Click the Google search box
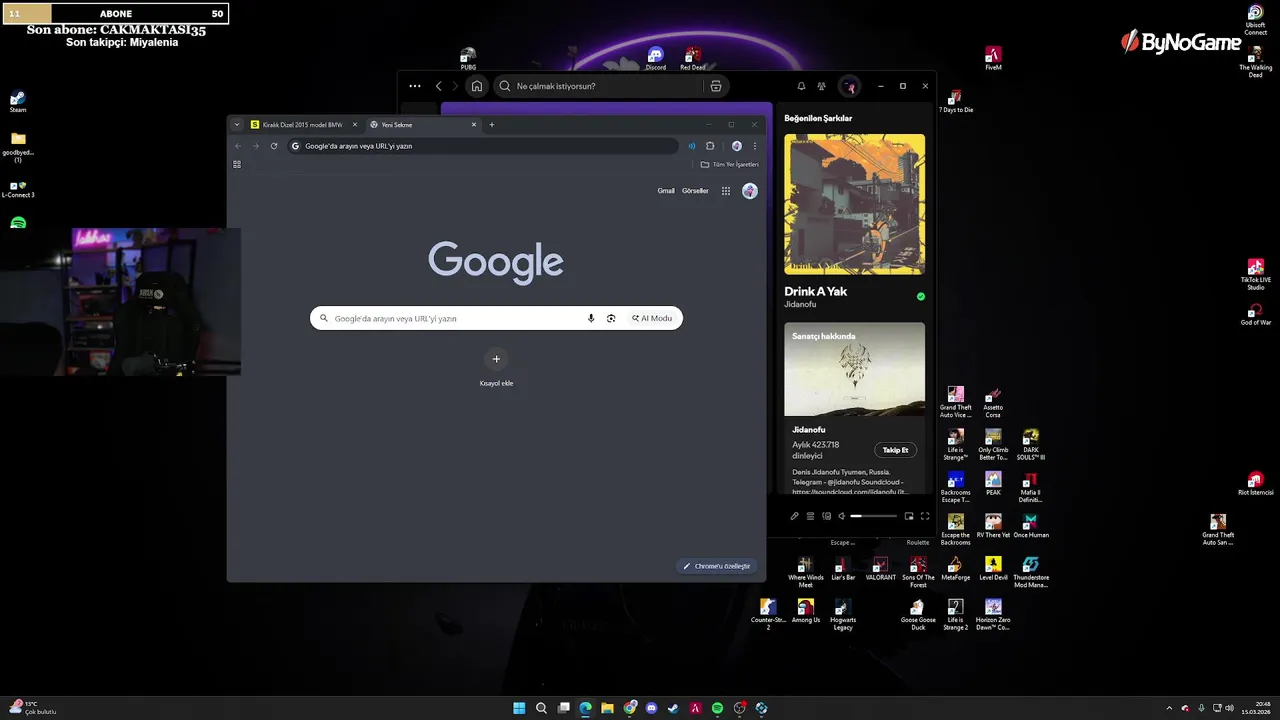 click(x=496, y=318)
